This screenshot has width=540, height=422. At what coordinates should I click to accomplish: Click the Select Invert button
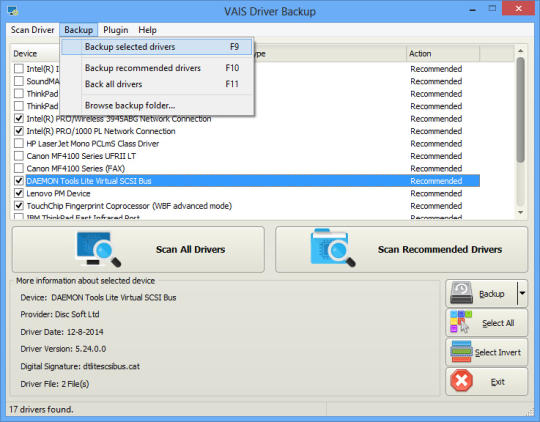click(487, 352)
